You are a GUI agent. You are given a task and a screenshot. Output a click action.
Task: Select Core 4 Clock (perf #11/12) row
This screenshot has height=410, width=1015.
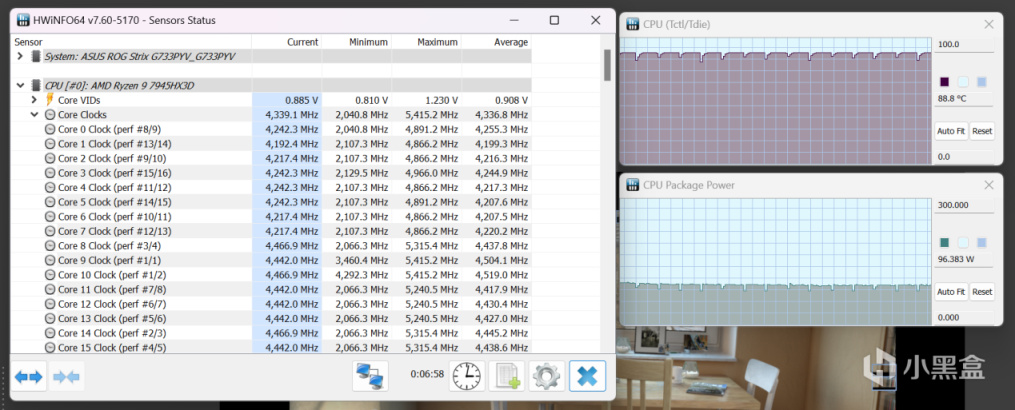coord(272,187)
